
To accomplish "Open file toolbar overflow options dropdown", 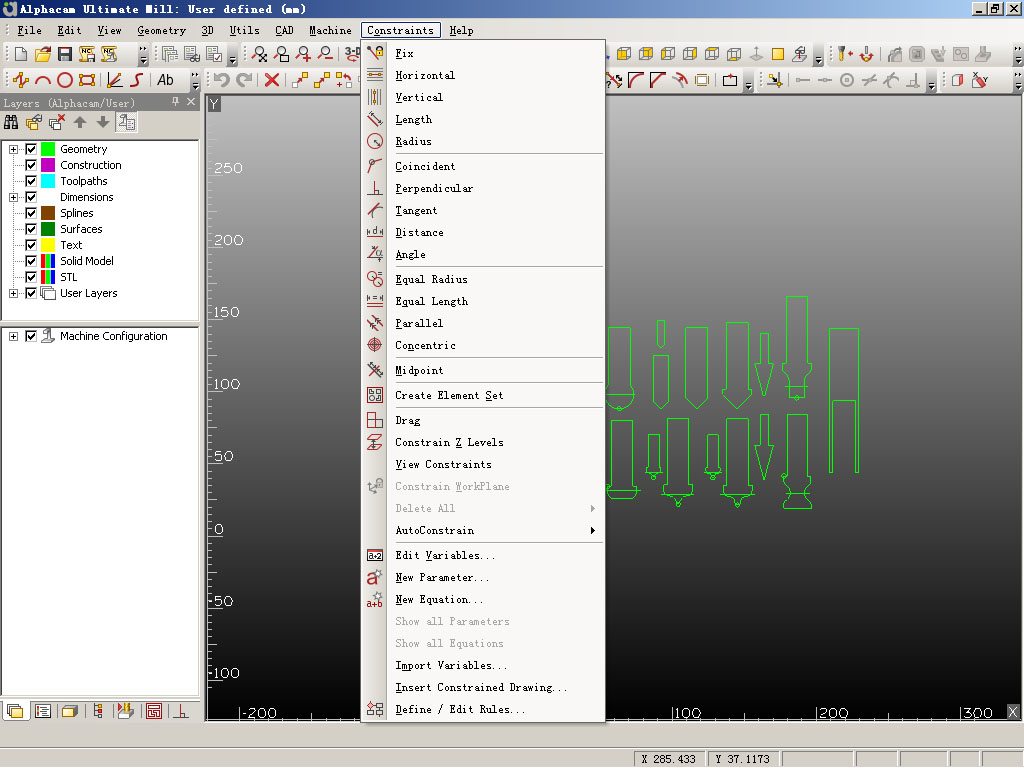I will [x=143, y=55].
